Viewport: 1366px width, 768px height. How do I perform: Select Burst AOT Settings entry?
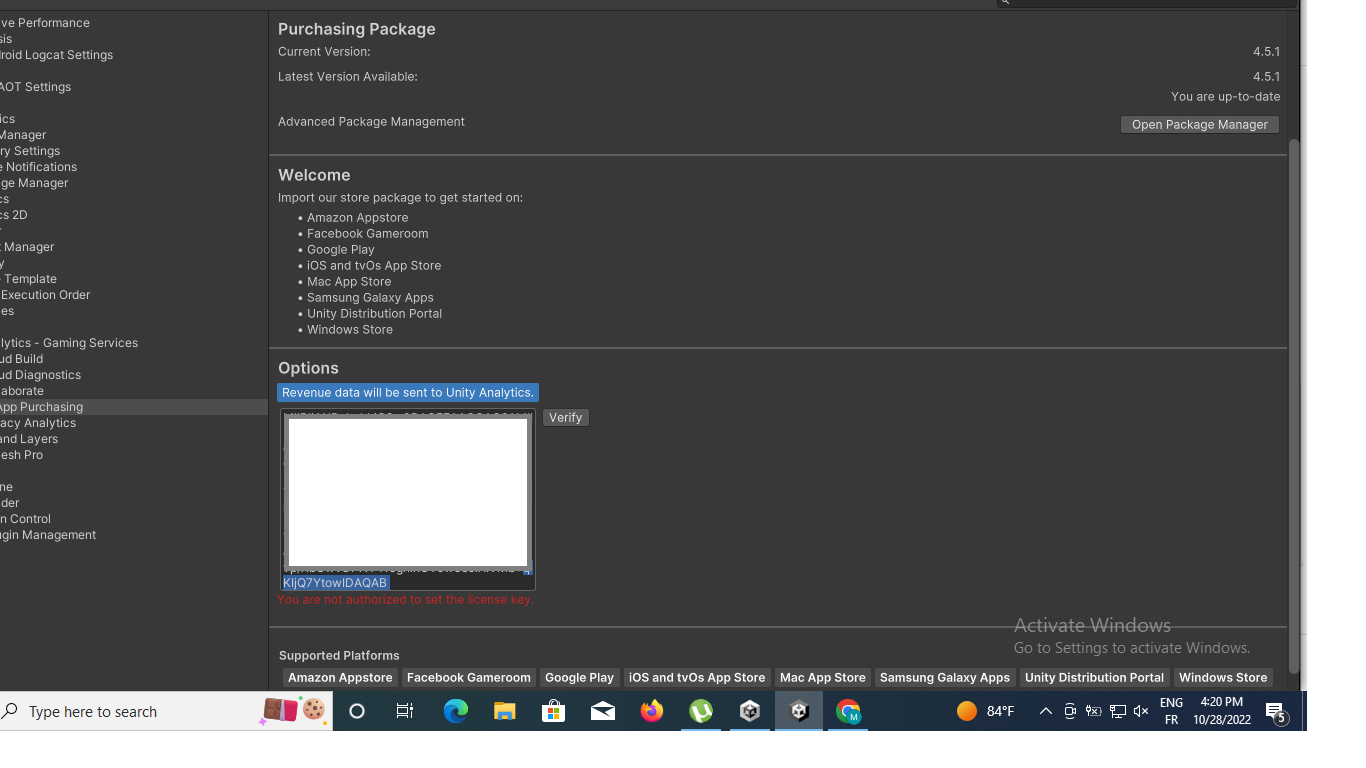pos(35,87)
